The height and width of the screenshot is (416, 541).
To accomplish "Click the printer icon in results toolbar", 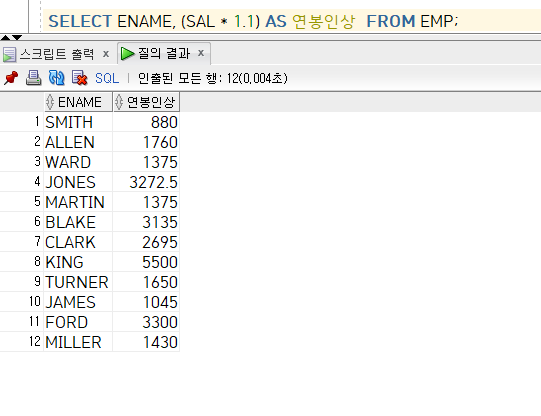I will coord(33,78).
